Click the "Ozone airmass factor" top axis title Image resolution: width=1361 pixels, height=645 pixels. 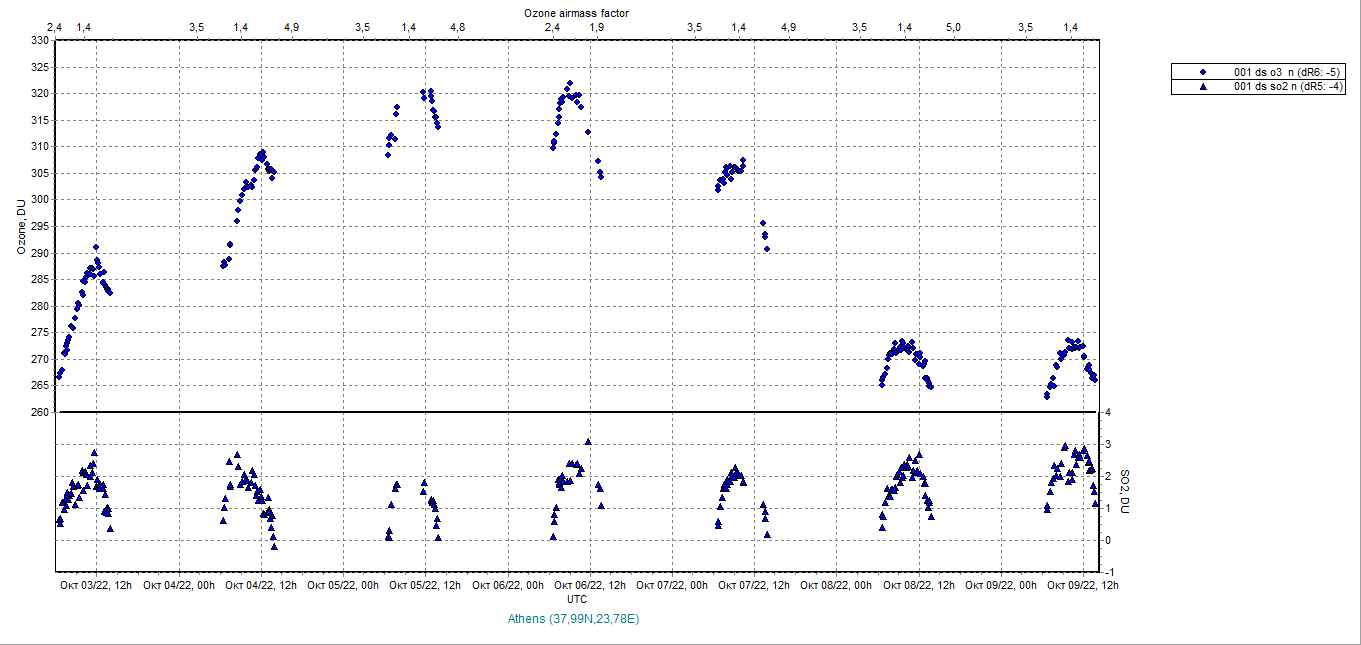click(x=576, y=13)
